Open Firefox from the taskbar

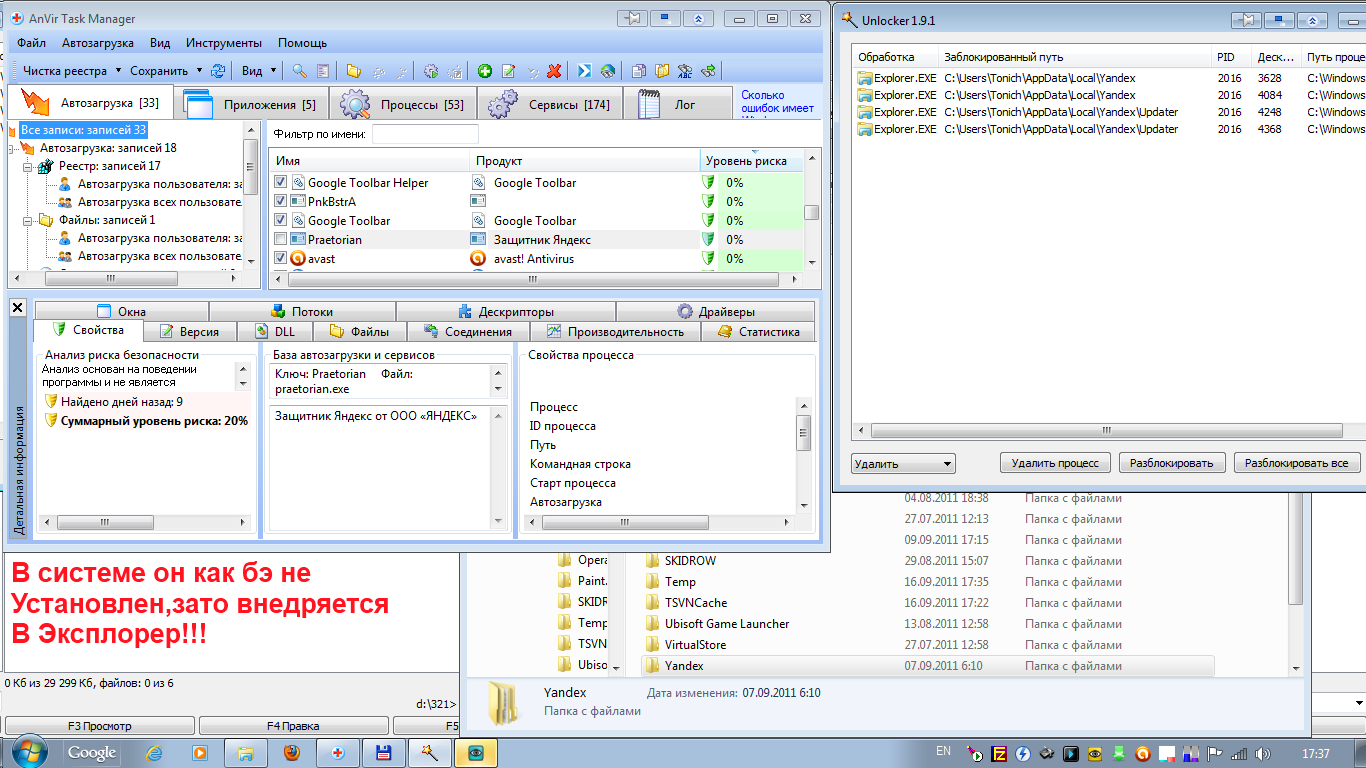(x=291, y=753)
